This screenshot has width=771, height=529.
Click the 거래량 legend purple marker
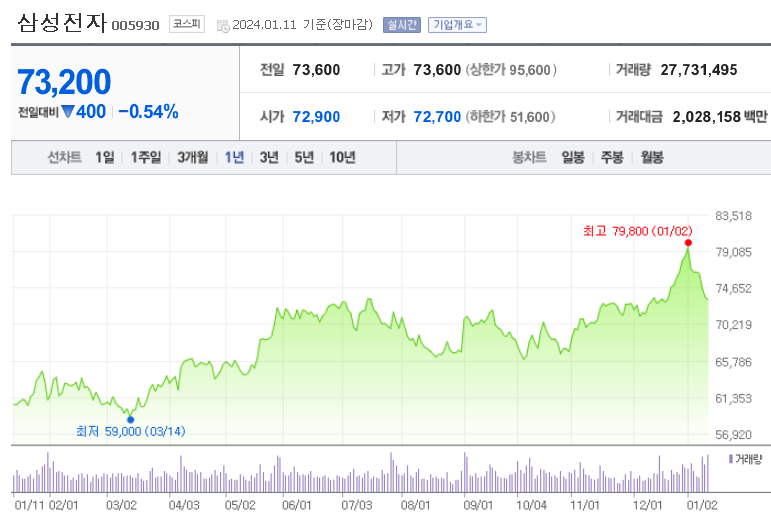[x=731, y=459]
